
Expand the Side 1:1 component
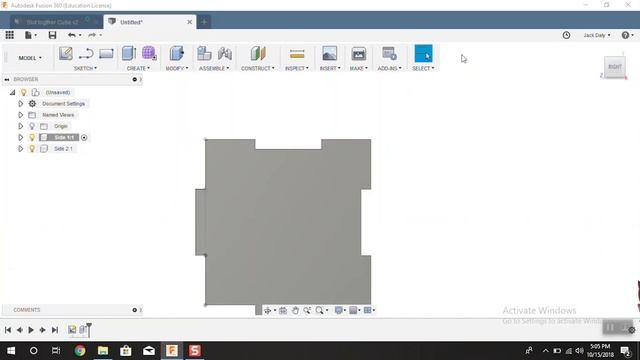[x=20, y=138]
